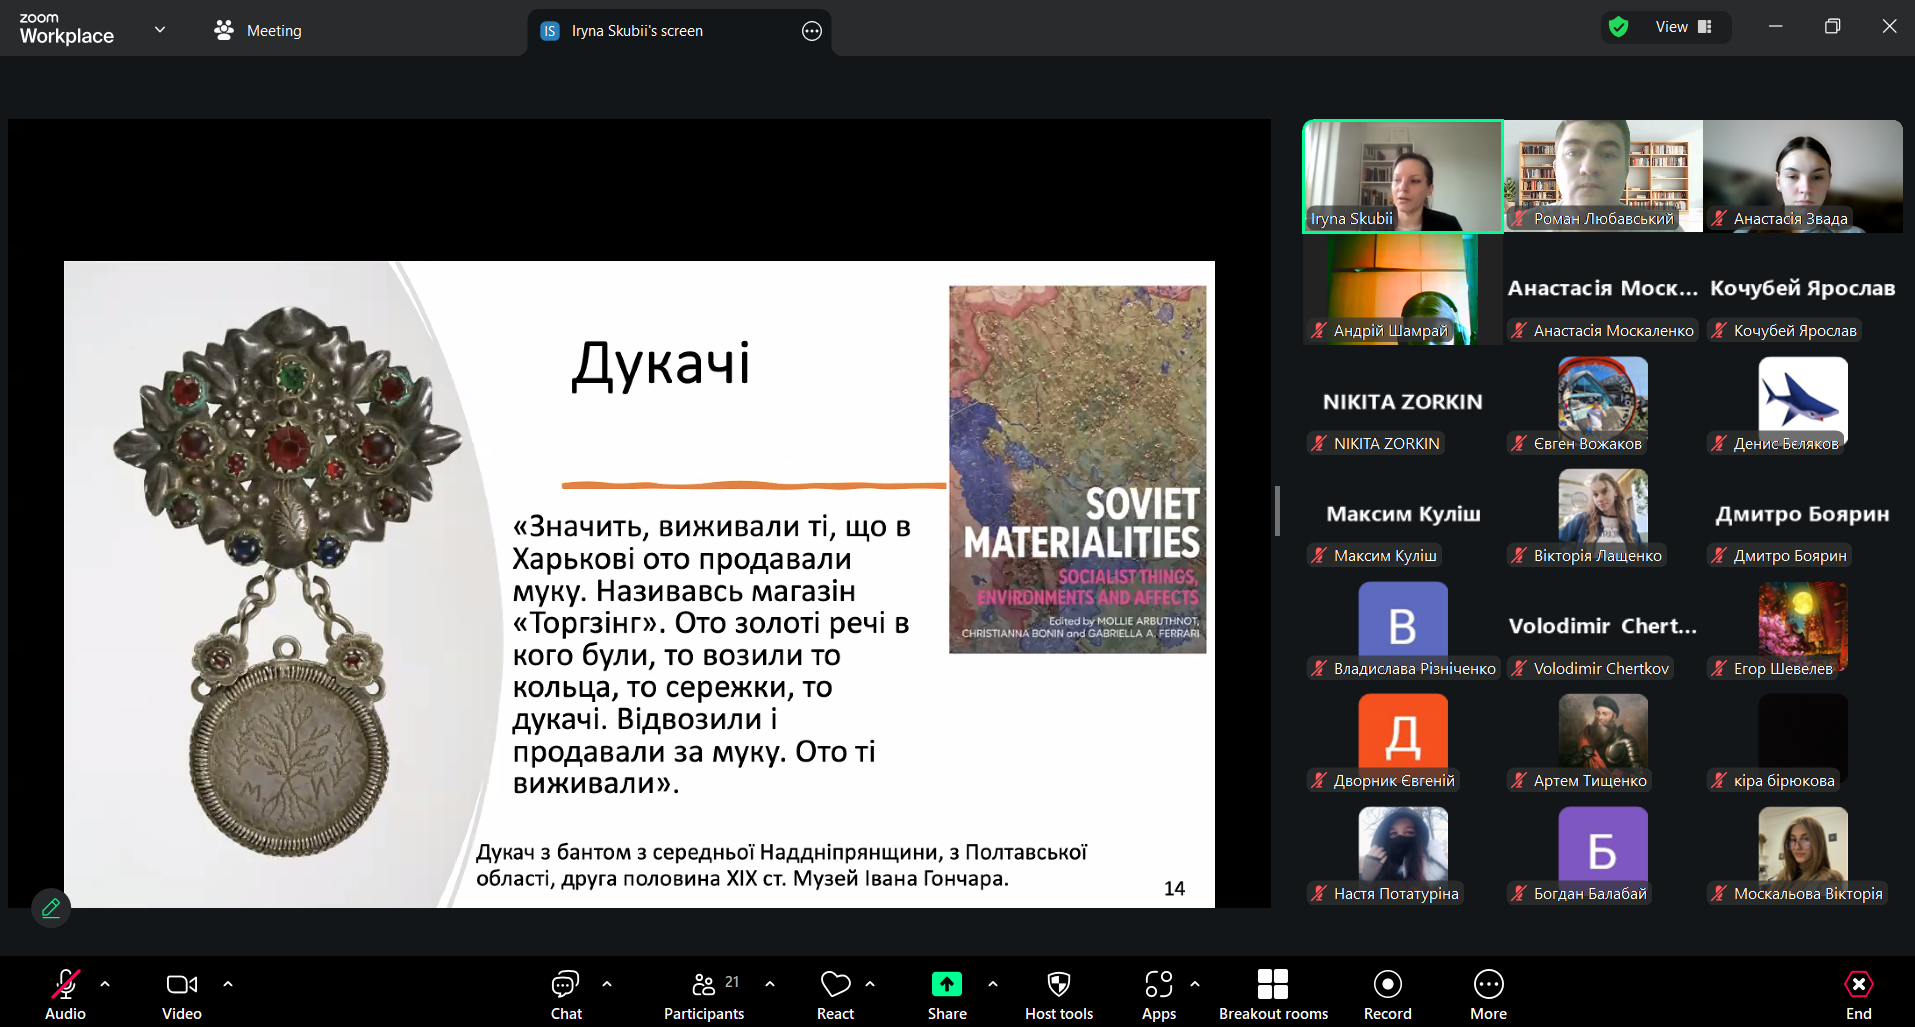Open Breakout rooms
This screenshot has width=1915, height=1027.
coord(1272,994)
